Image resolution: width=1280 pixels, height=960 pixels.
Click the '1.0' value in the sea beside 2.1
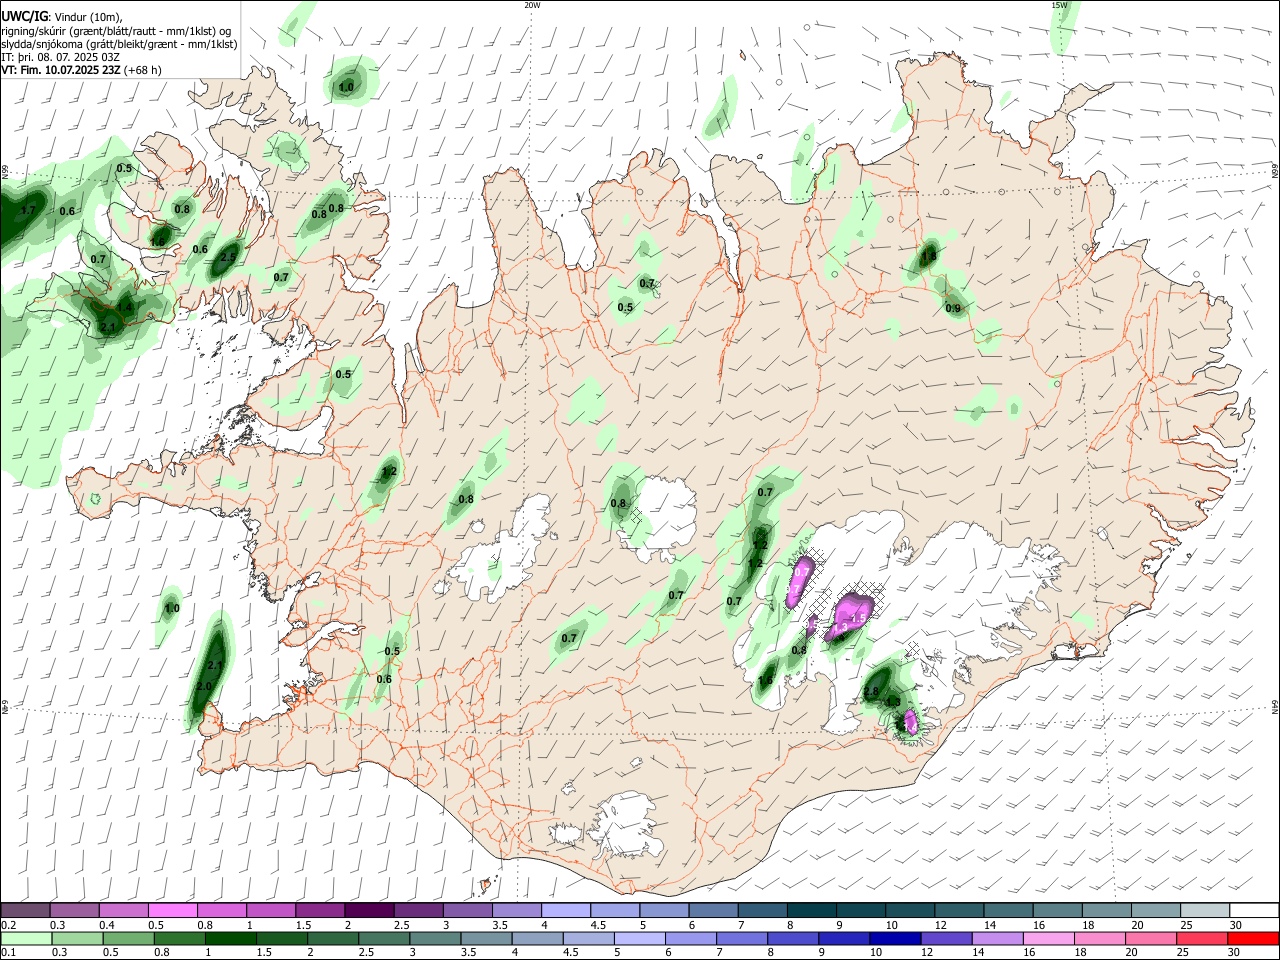pos(172,608)
